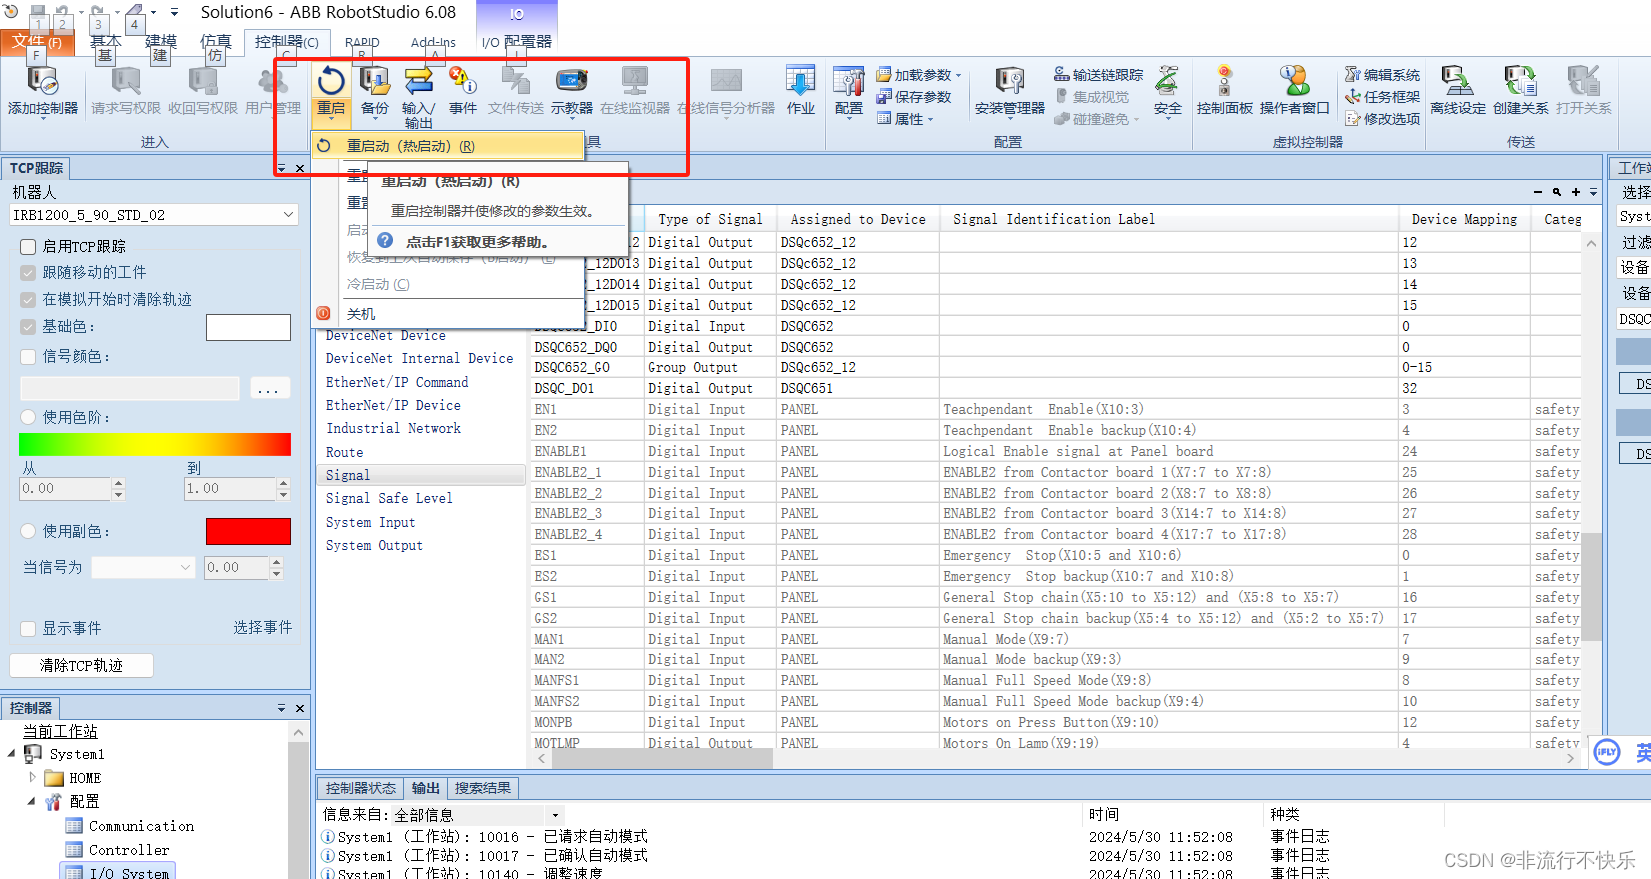
Task: Open the Control Panel (控制面板)
Action: 1225,91
